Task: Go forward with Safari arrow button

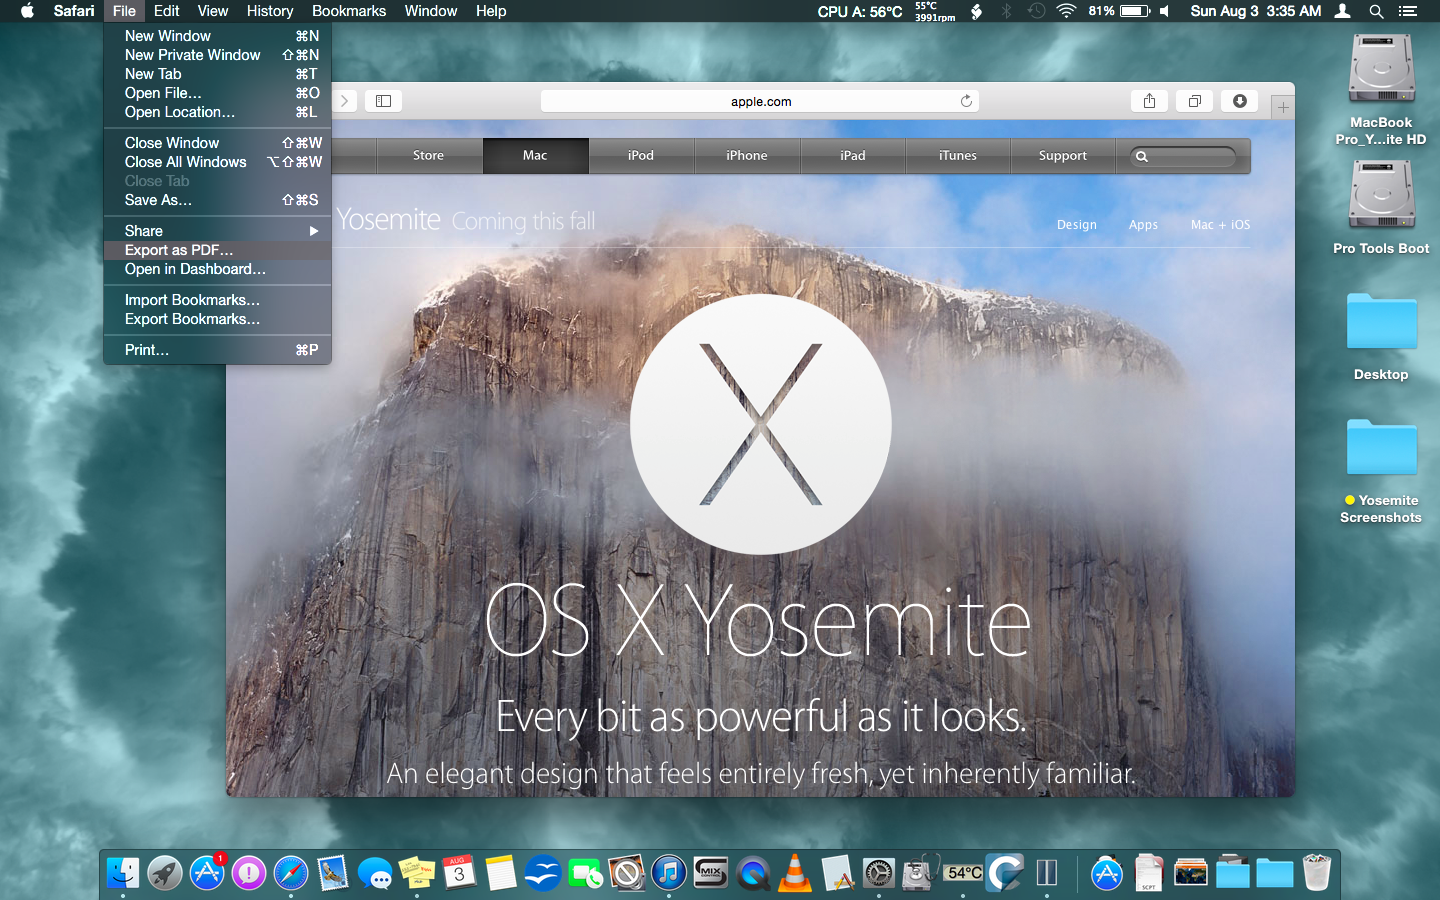Action: click(344, 101)
